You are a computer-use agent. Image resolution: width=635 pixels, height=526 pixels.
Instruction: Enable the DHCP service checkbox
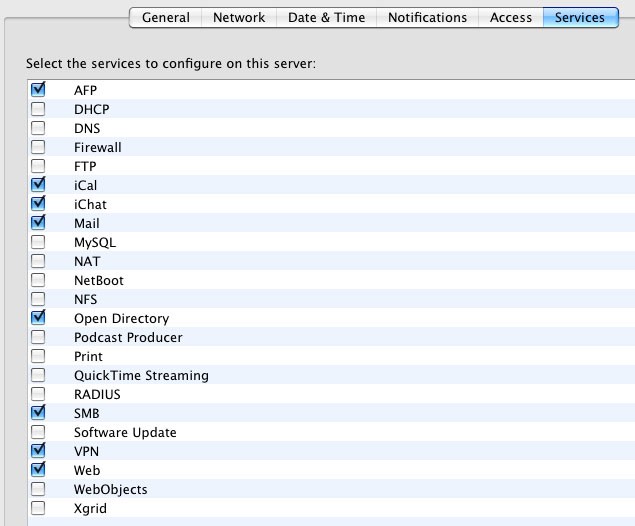click(x=38, y=109)
